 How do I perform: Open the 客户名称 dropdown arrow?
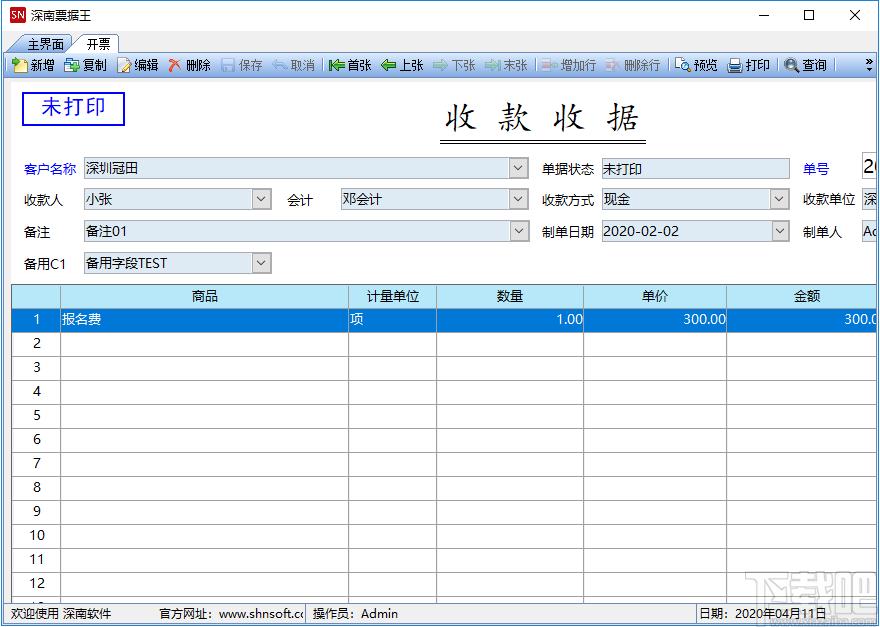[518, 168]
